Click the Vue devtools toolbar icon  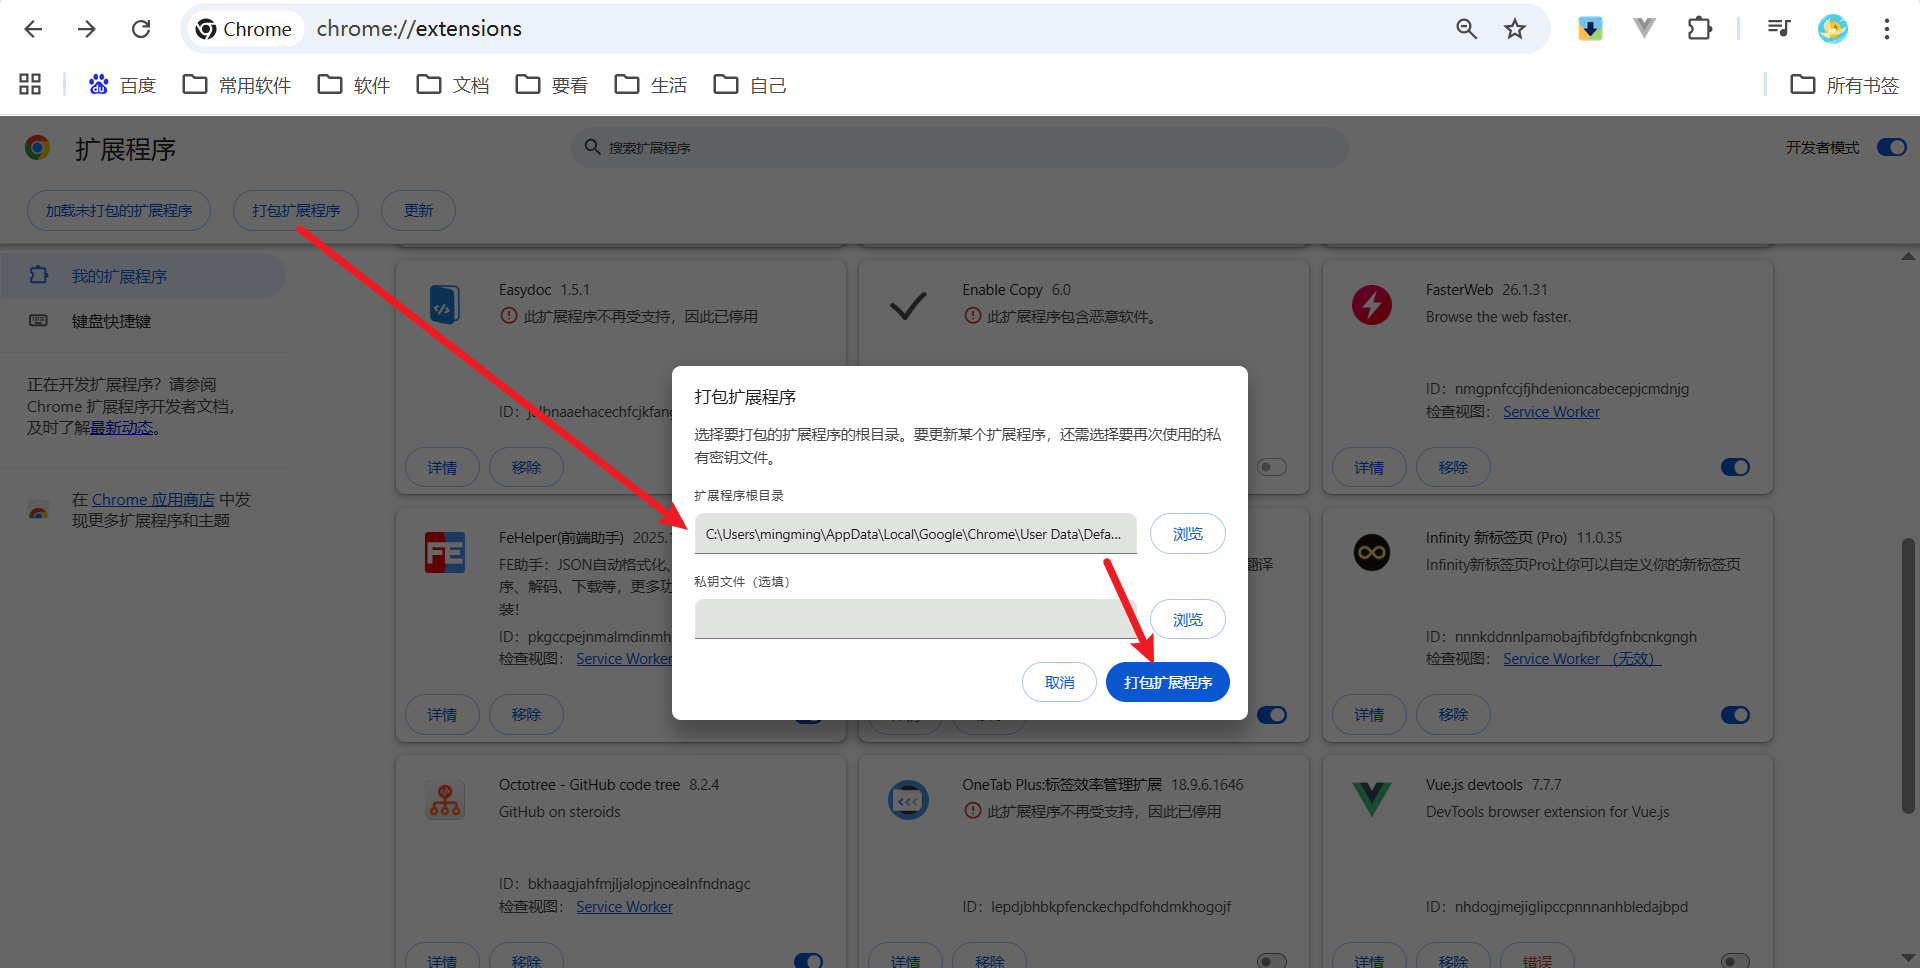pos(1644,29)
